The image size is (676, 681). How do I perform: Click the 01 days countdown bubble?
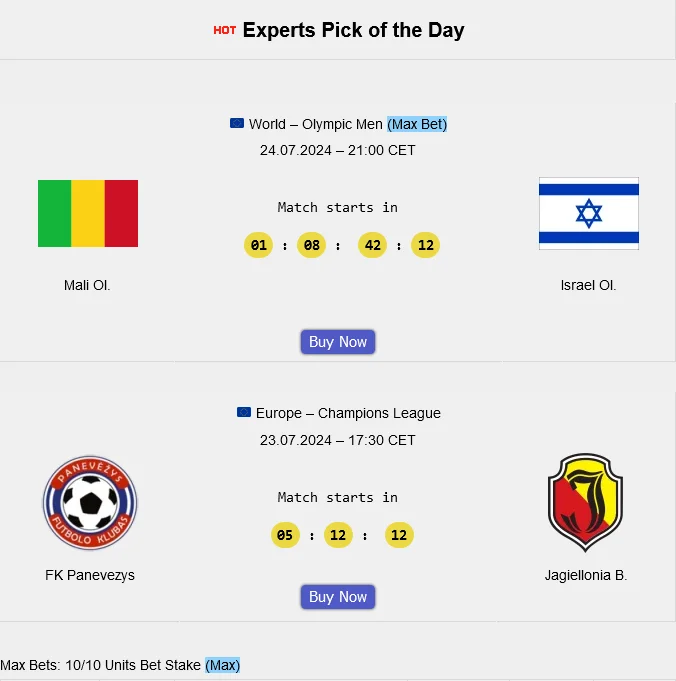(x=258, y=245)
